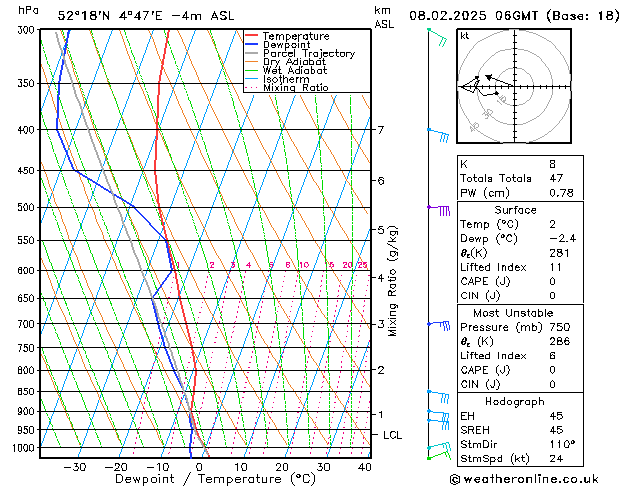This screenshot has width=629, height=486.
Task: Click the 'Mixing Ratio (g/kg)' vertical axis label
Action: pos(393,281)
